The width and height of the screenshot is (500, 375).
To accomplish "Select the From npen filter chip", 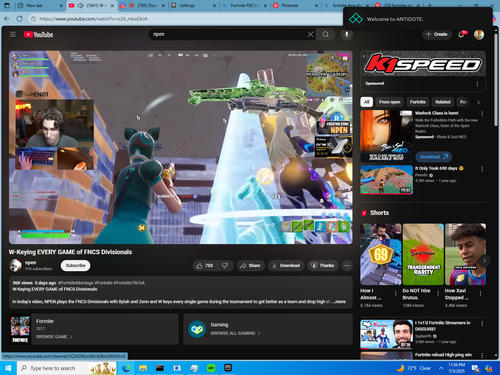I will click(x=390, y=102).
